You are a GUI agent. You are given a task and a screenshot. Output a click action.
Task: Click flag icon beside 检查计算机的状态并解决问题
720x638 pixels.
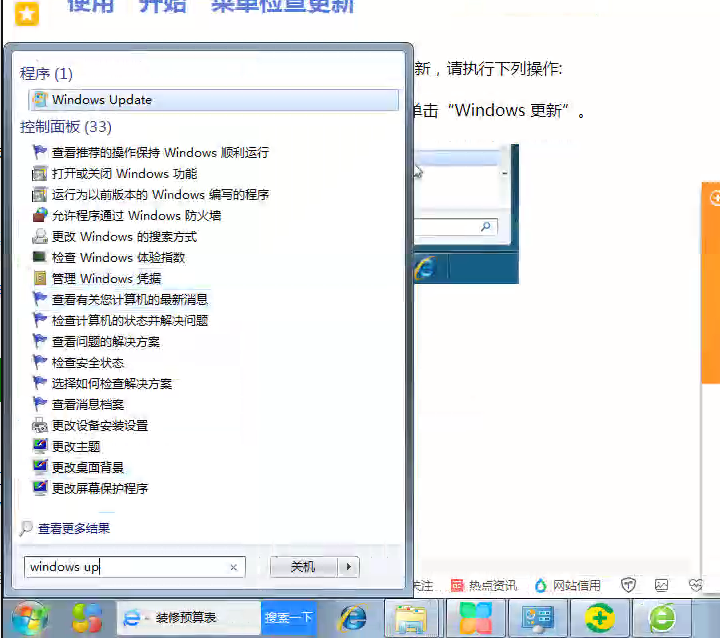(39, 321)
